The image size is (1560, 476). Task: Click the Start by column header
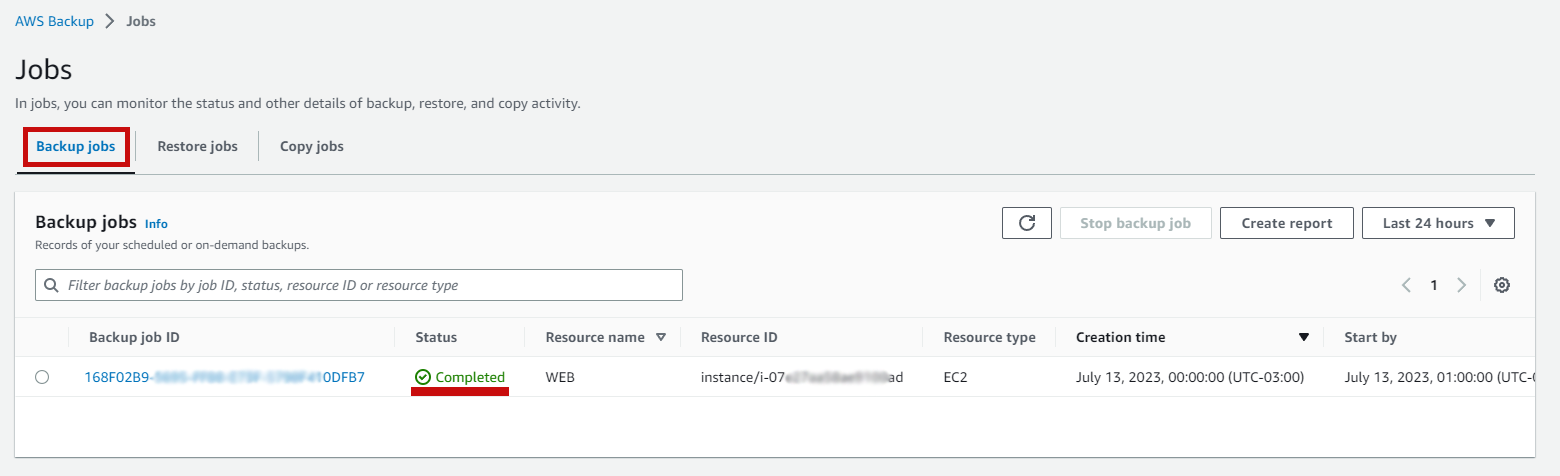coord(1371,337)
